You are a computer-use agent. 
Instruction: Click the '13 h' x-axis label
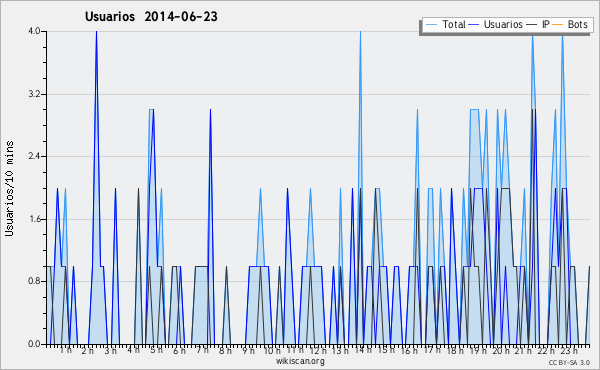pyautogui.click(x=340, y=350)
